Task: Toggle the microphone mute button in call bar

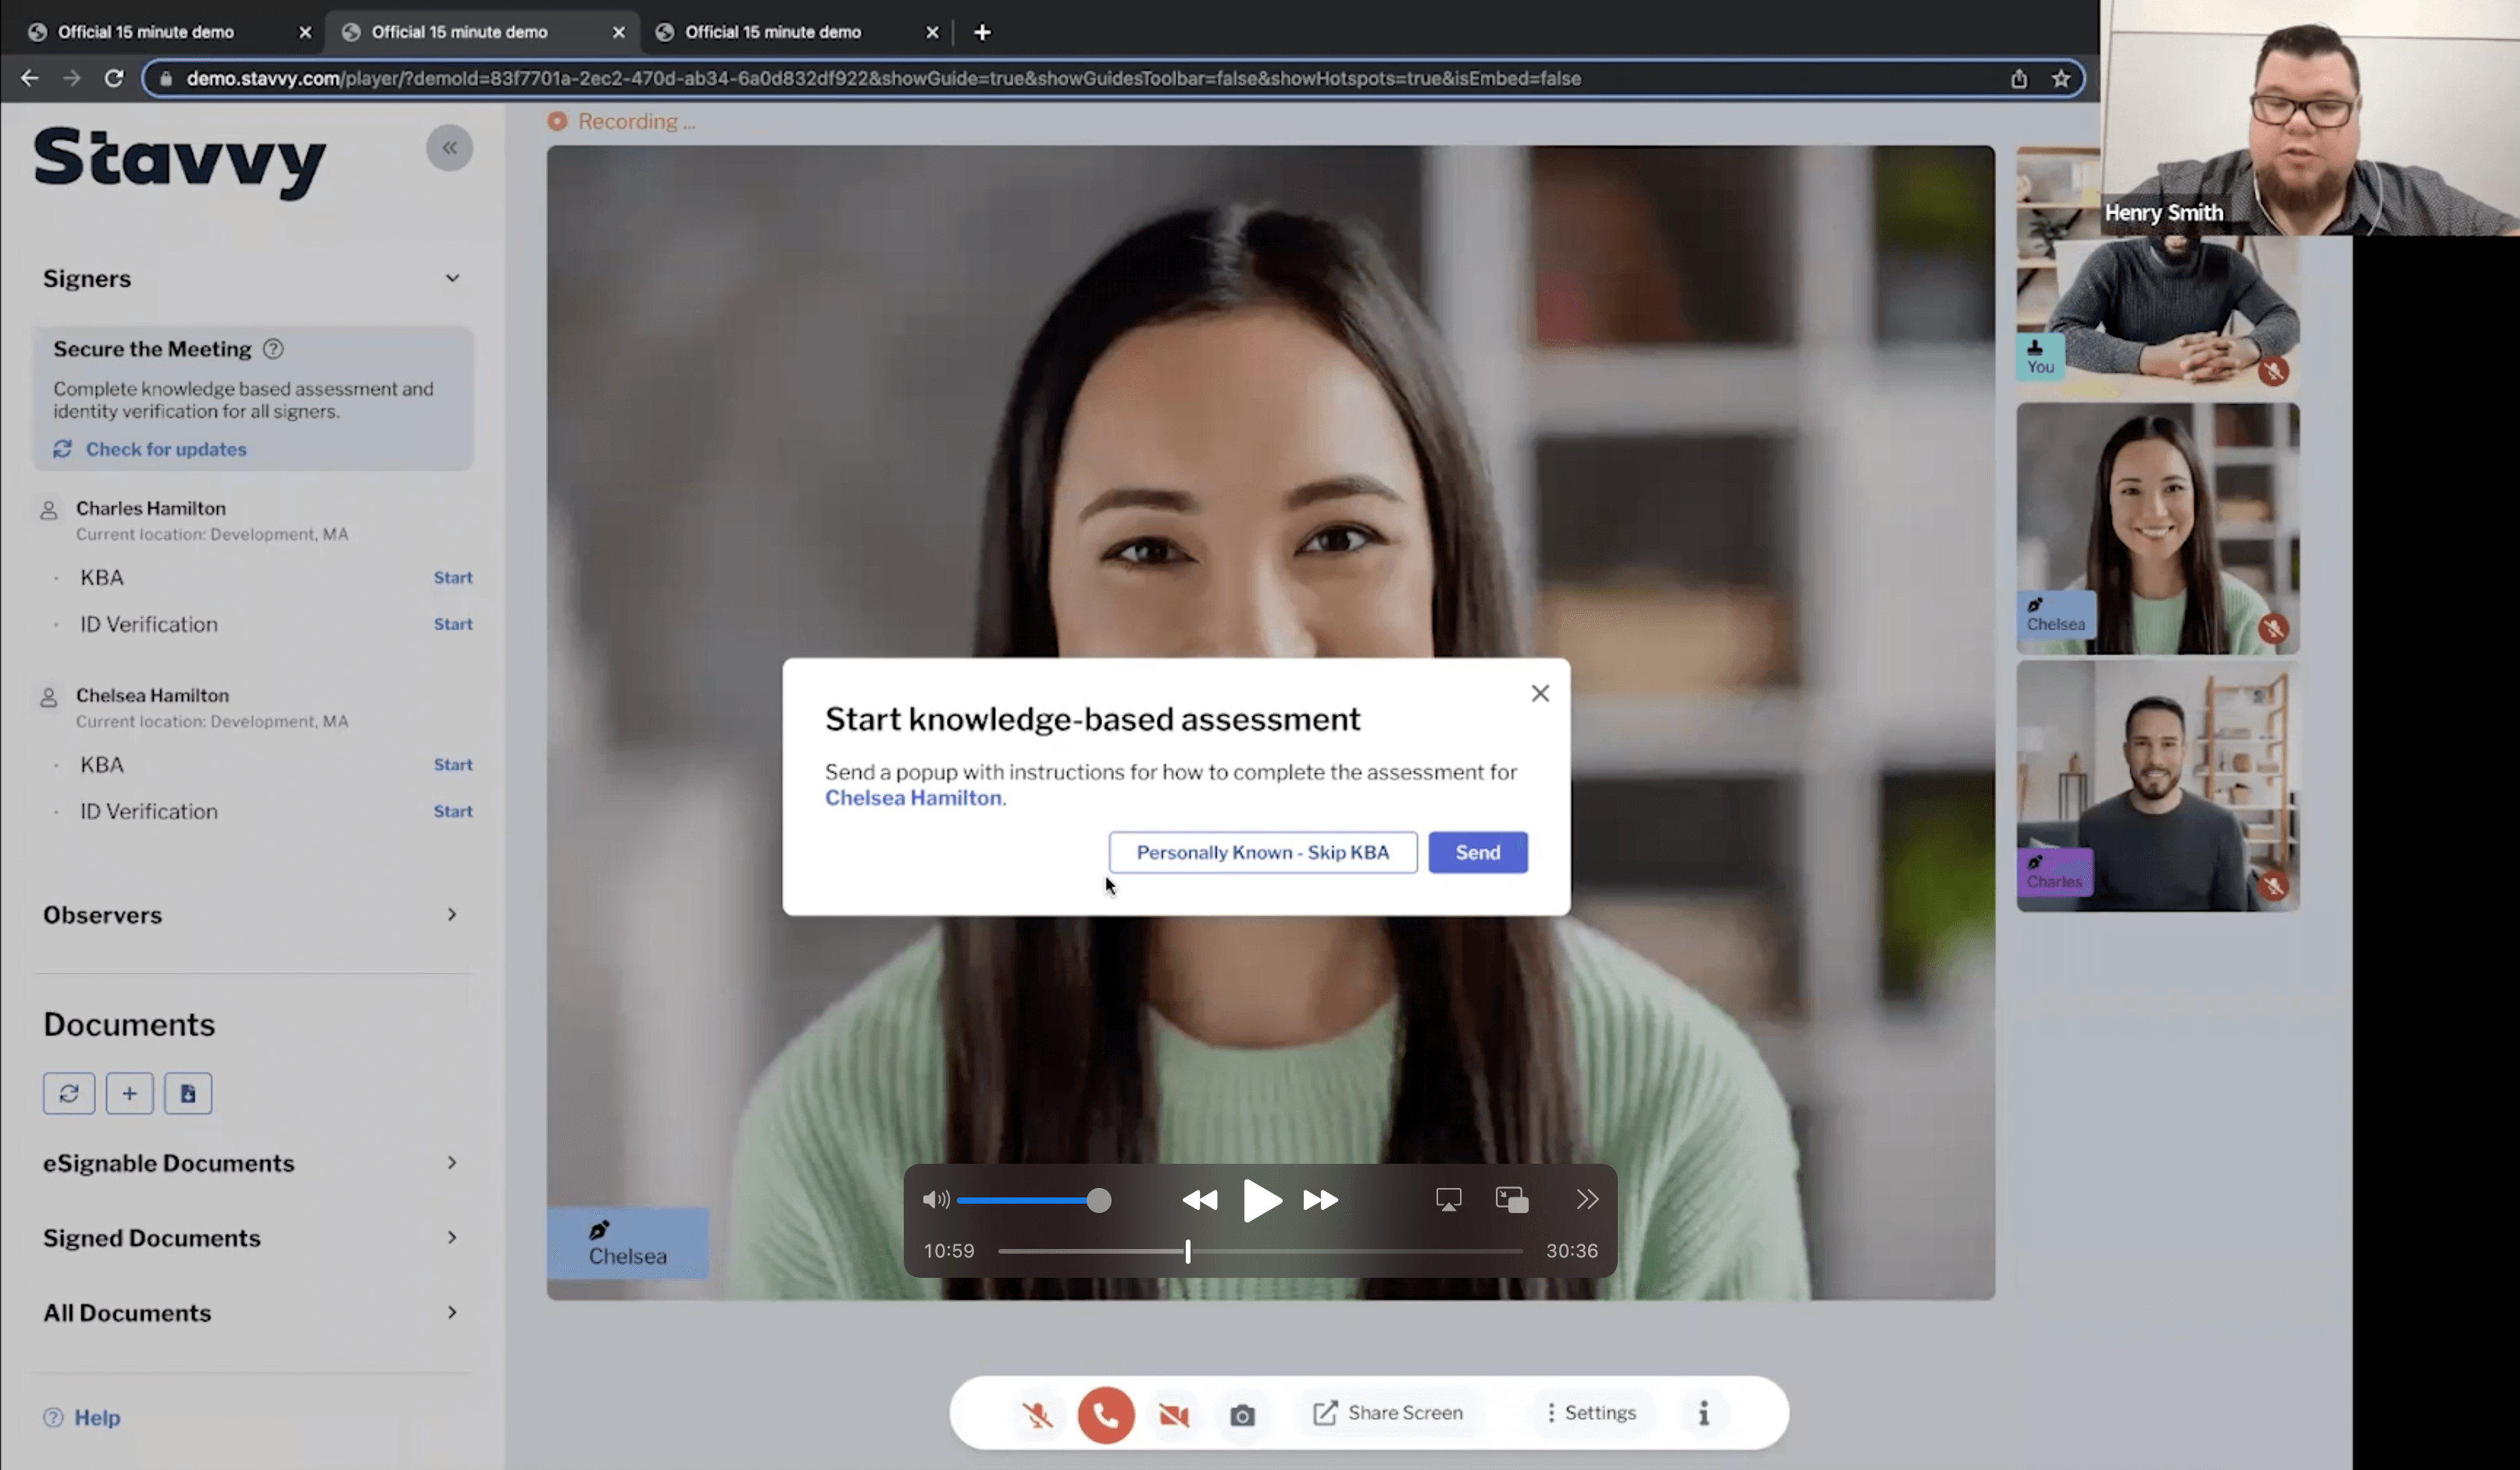Action: point(1037,1414)
